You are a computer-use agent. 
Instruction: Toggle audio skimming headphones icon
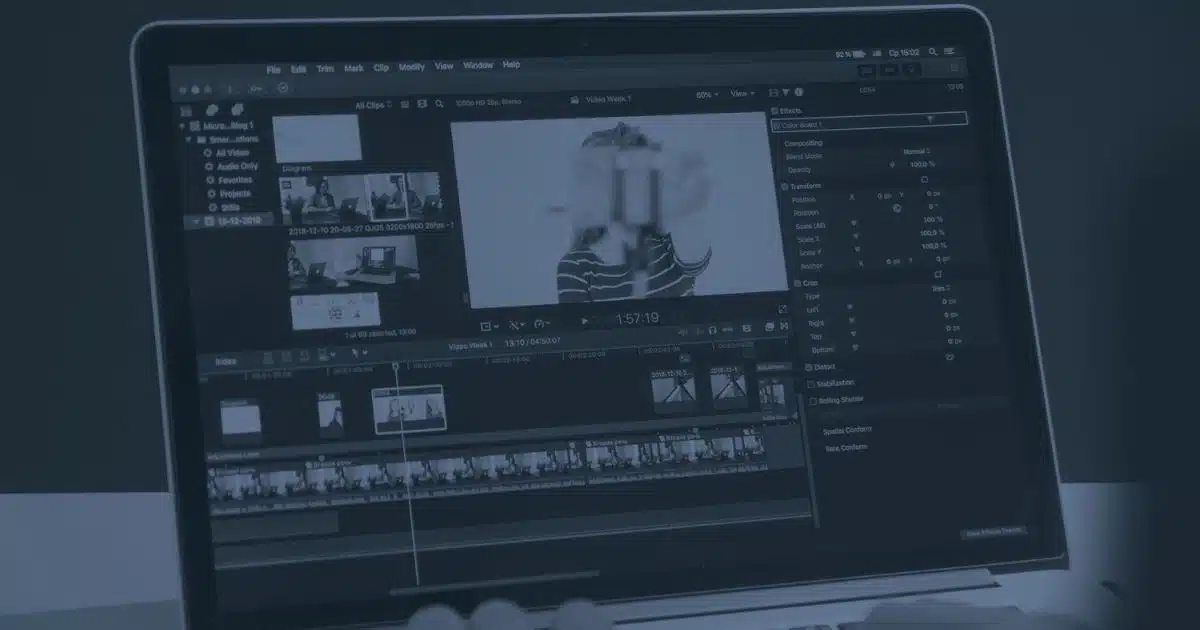click(x=712, y=329)
